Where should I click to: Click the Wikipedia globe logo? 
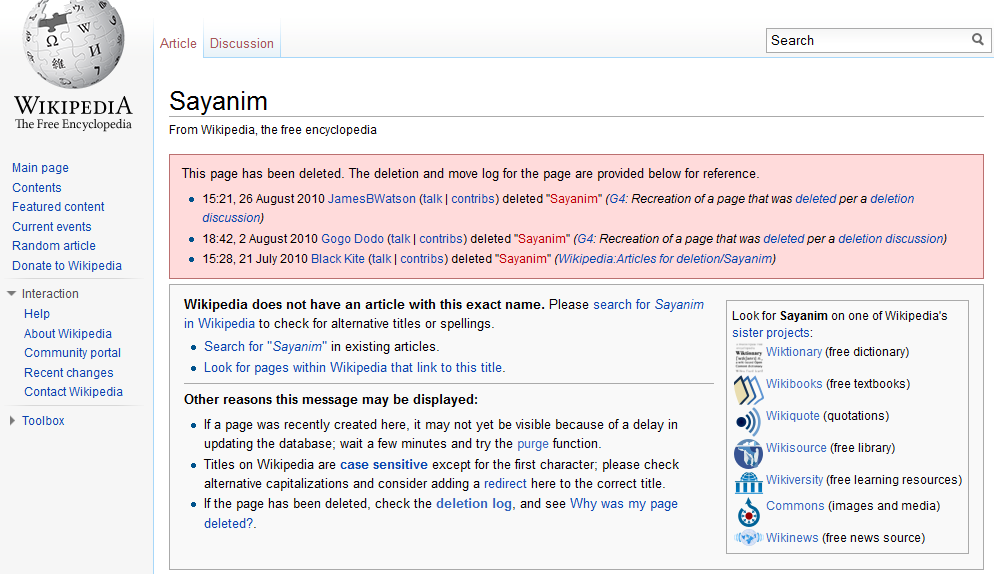tap(74, 43)
